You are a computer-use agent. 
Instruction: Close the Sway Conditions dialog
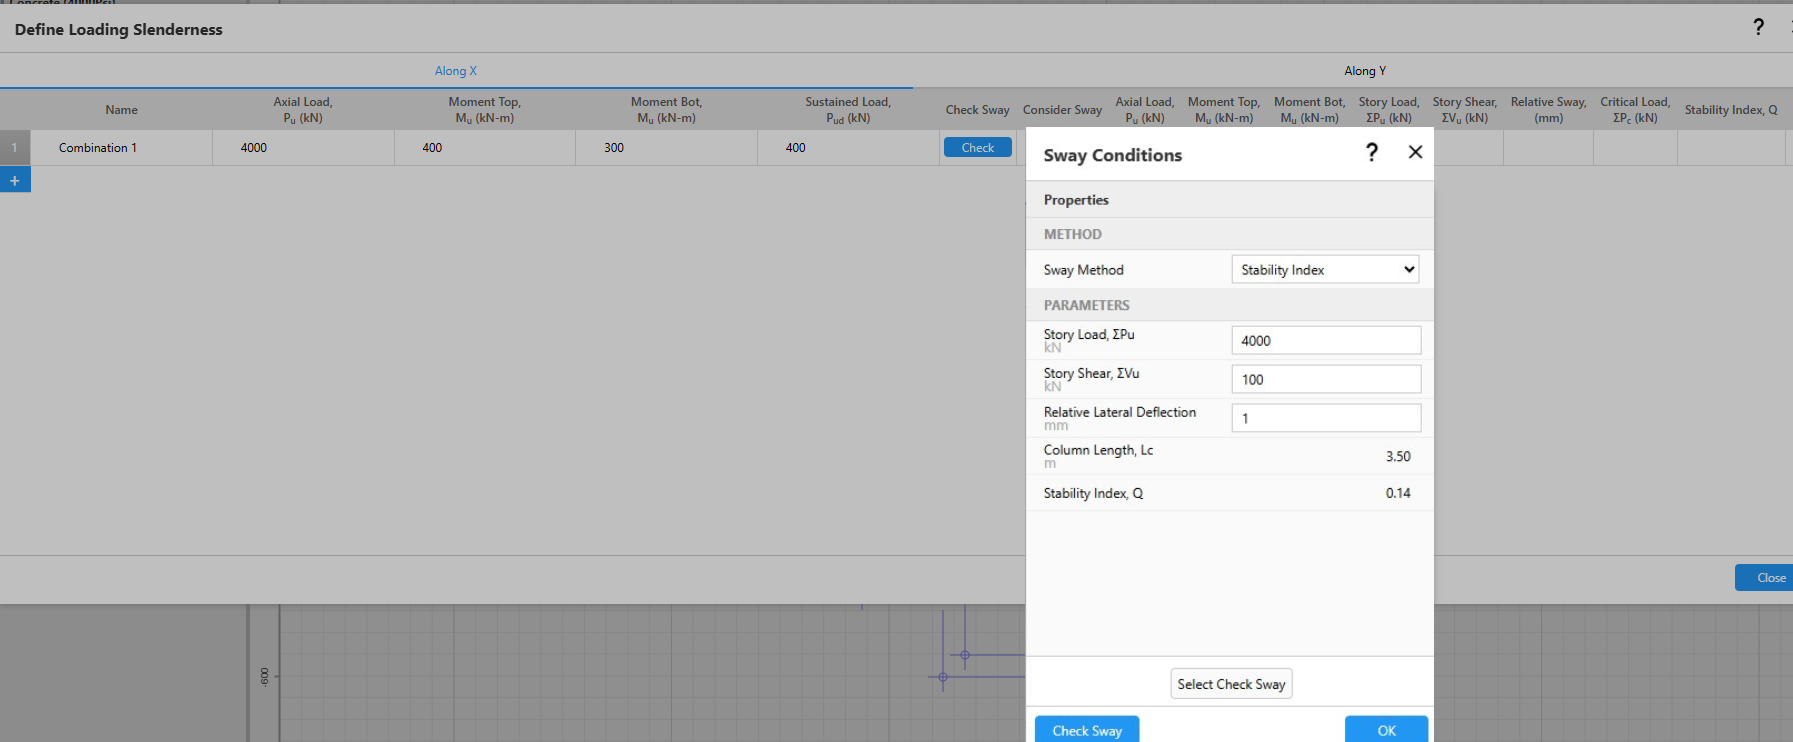(1415, 152)
